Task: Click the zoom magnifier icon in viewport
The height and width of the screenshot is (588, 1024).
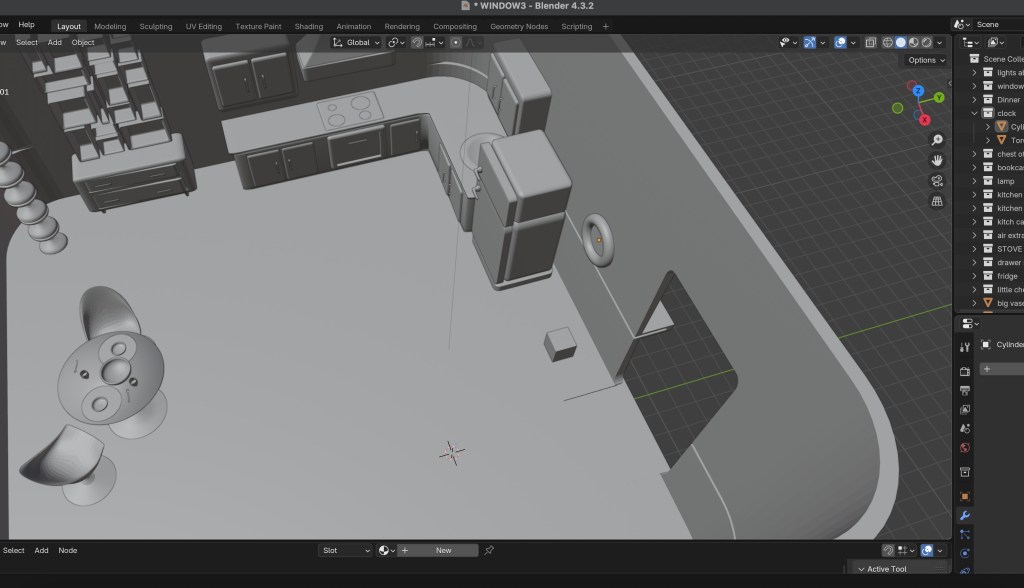Action: coord(937,140)
